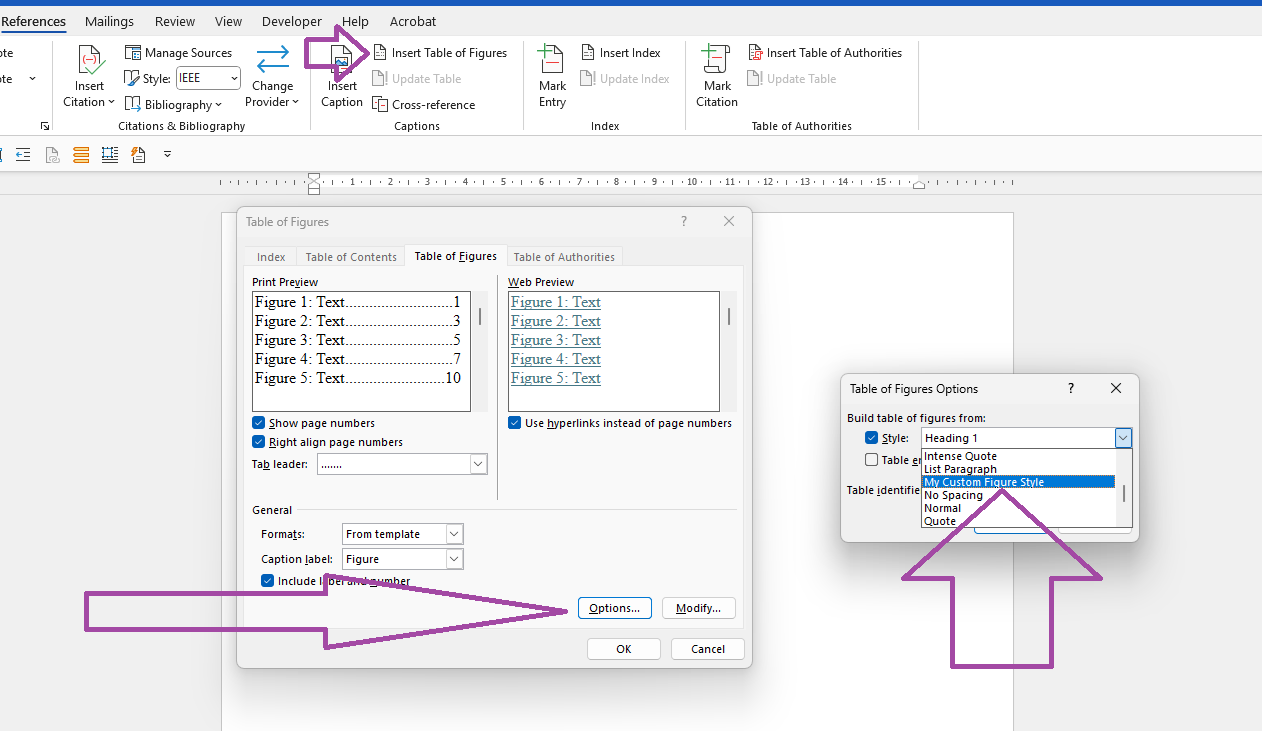The height and width of the screenshot is (731, 1262).
Task: Collapse the Style combo box arrow in Options
Action: [x=1123, y=438]
